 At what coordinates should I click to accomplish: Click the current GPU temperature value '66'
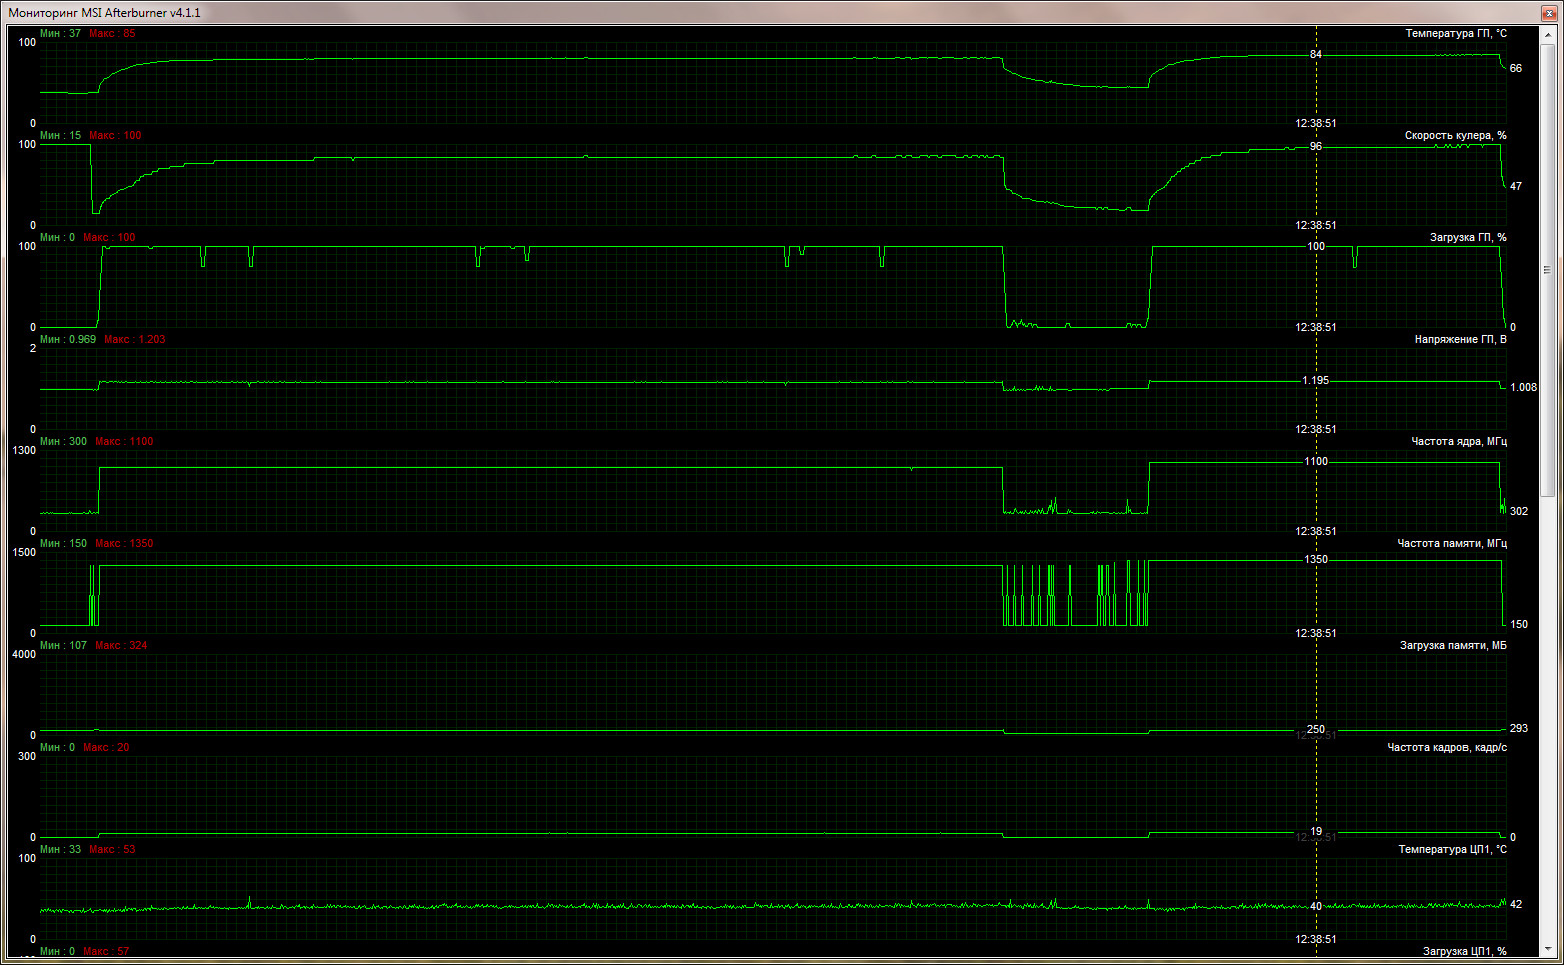[x=1516, y=69]
